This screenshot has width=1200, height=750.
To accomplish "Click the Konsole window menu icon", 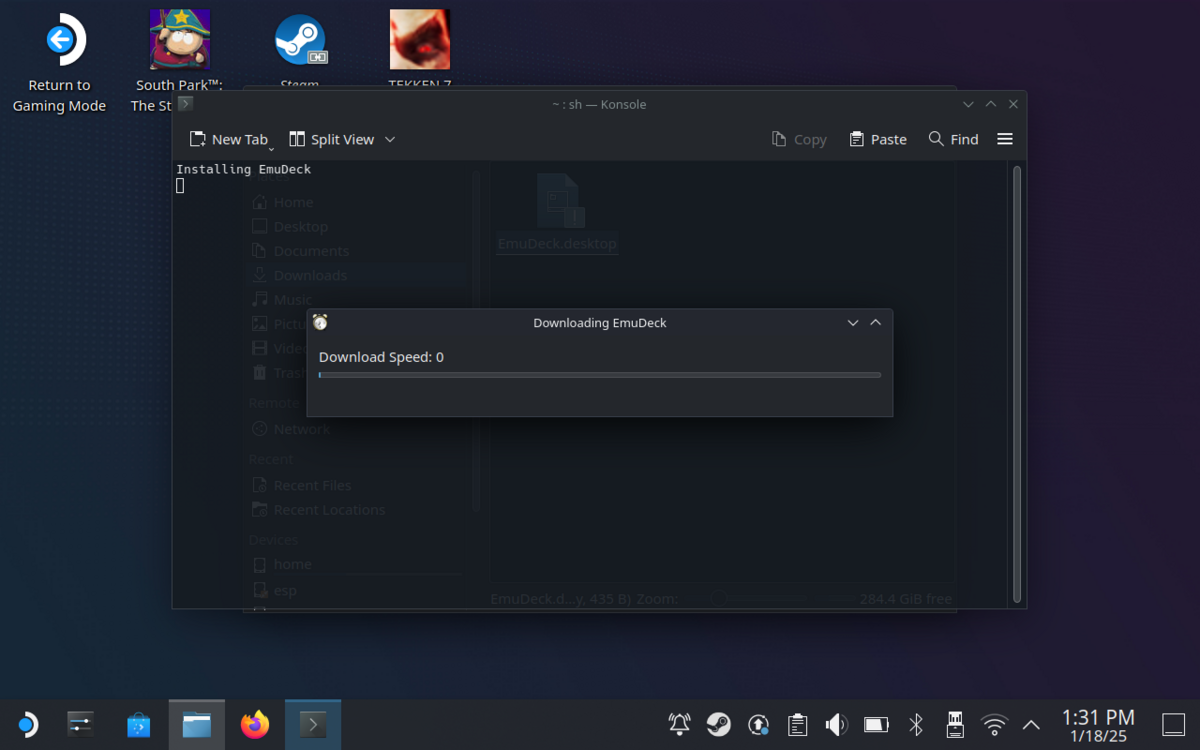I will tap(185, 103).
